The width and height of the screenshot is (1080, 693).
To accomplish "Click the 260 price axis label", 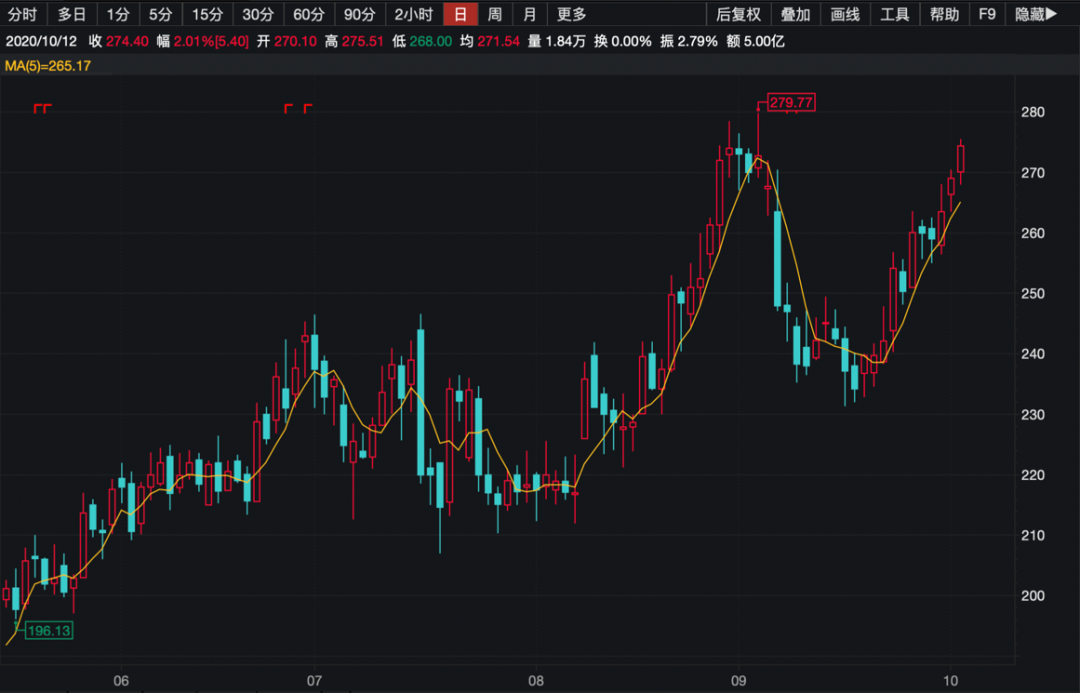I will (1032, 234).
